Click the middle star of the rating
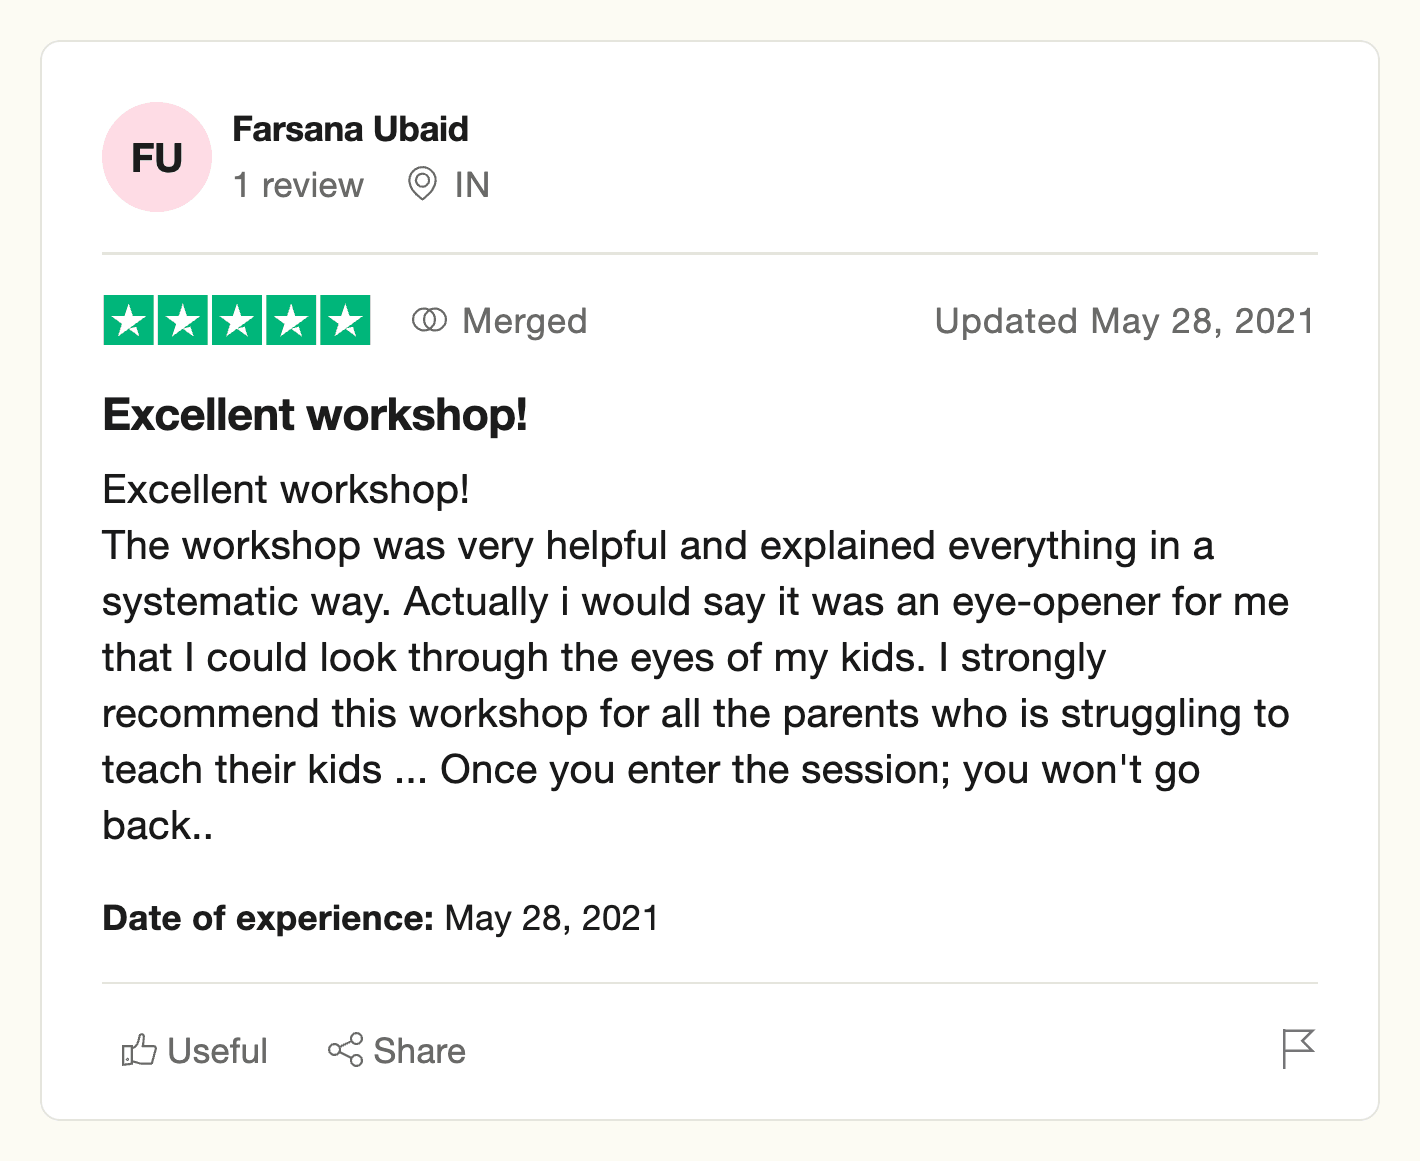This screenshot has height=1161, width=1420. (x=238, y=320)
